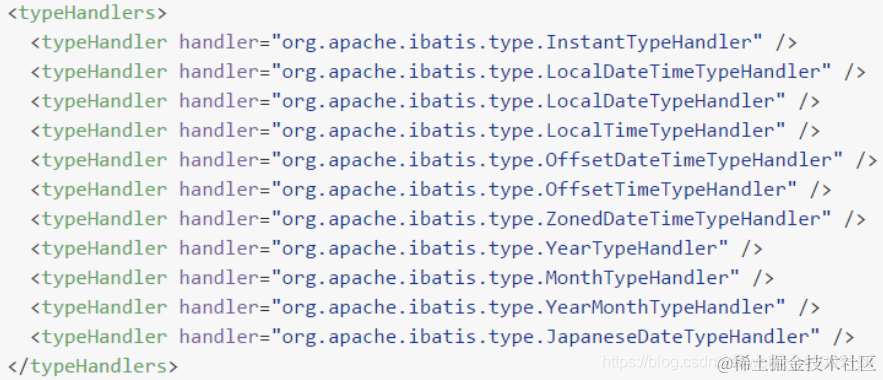Click the closing typeHandlers tag

coord(93,366)
